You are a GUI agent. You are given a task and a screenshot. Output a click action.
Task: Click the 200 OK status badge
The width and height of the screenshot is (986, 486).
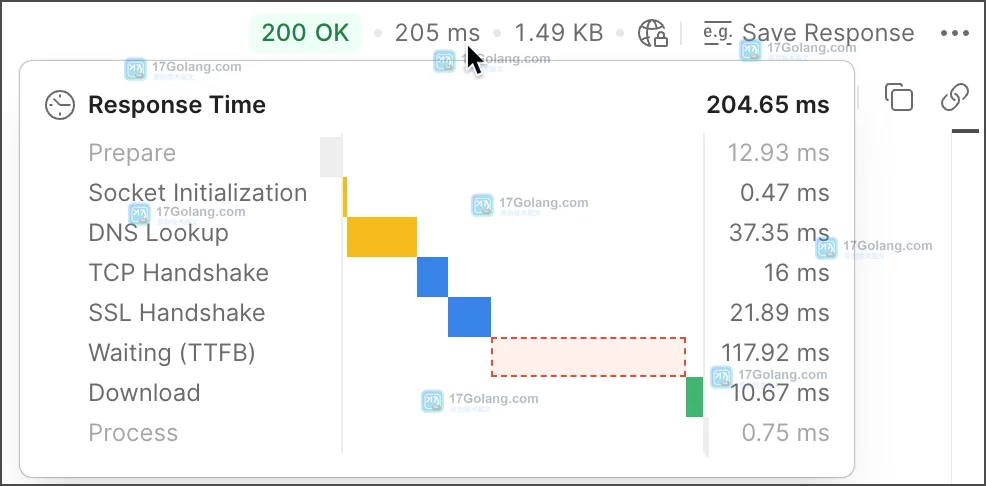click(306, 33)
